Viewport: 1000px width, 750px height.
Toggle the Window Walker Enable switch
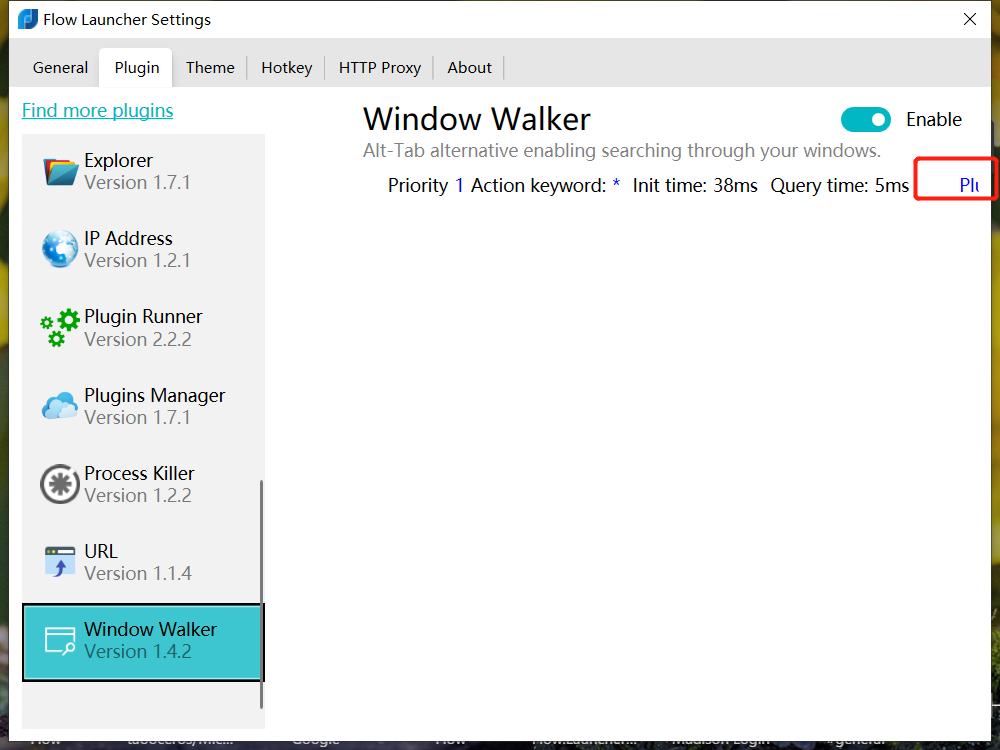click(x=865, y=120)
